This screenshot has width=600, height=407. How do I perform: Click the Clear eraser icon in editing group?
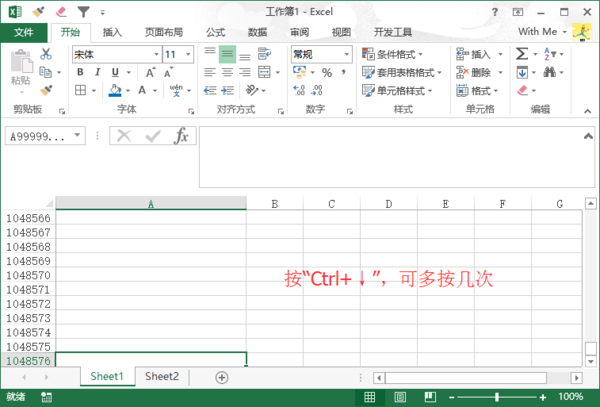point(522,90)
